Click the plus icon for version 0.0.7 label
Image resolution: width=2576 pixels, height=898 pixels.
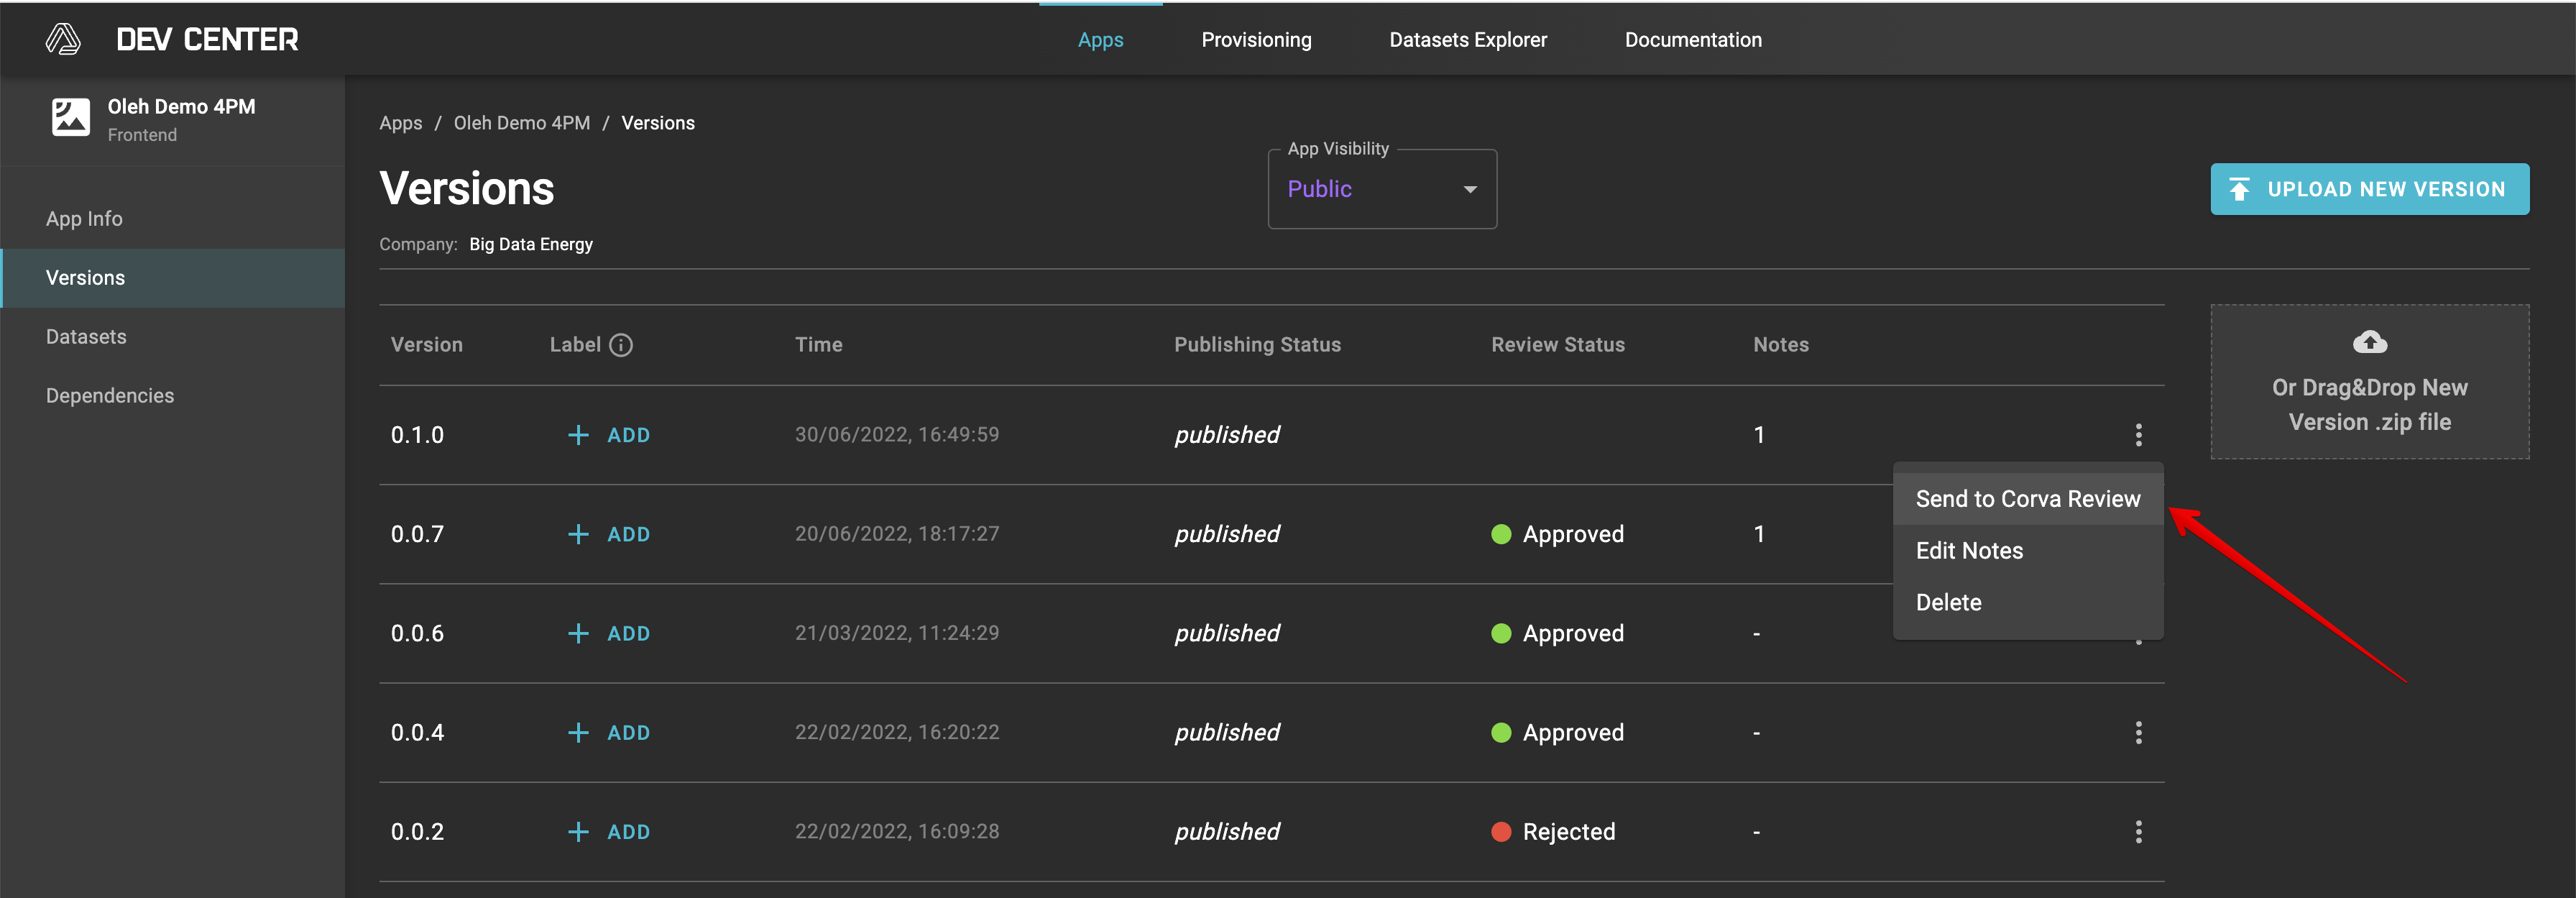578,534
